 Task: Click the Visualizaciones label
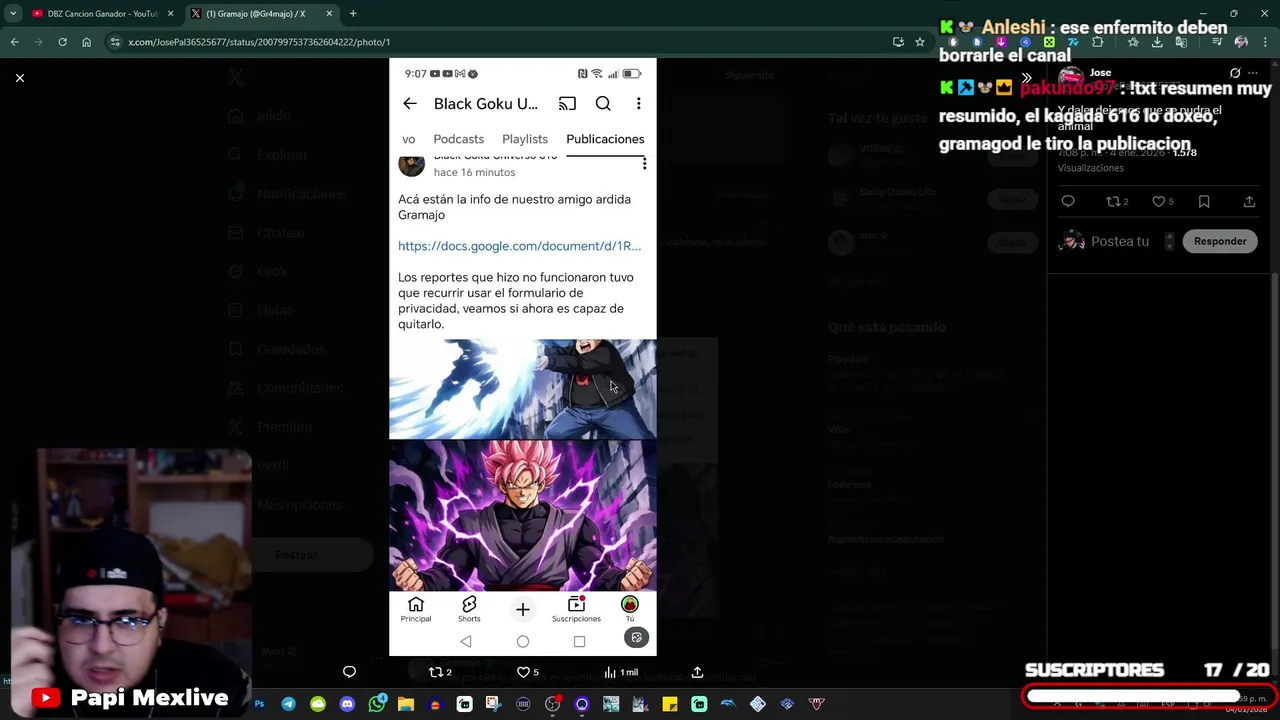1091,168
